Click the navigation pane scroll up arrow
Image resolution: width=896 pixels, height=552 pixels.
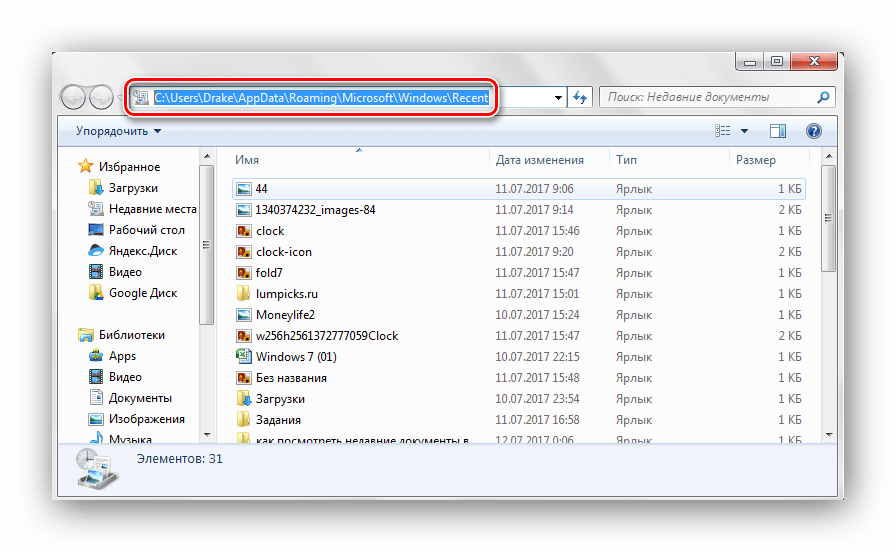(x=207, y=157)
